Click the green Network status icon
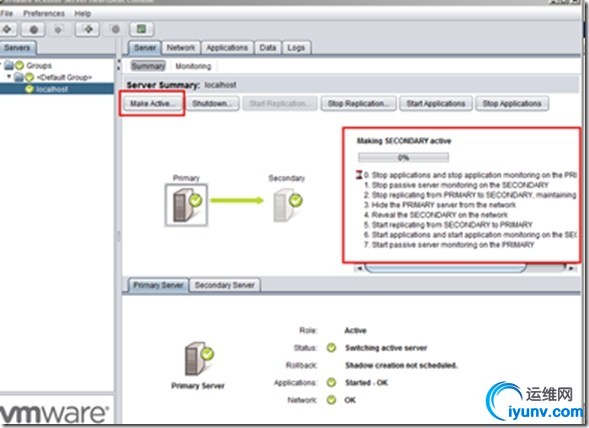The width and height of the screenshot is (589, 428). 331,400
